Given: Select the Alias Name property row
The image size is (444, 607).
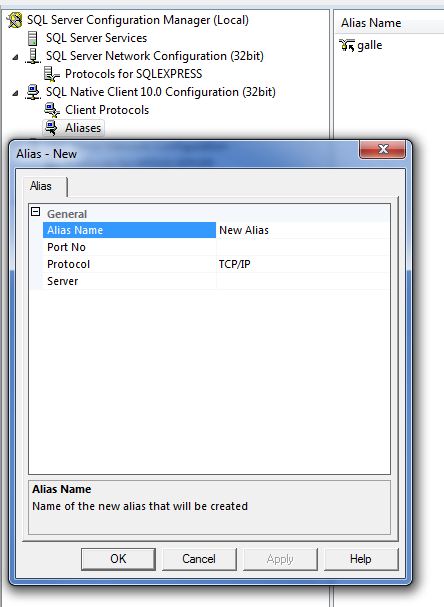Looking at the screenshot, I should coord(129,230).
